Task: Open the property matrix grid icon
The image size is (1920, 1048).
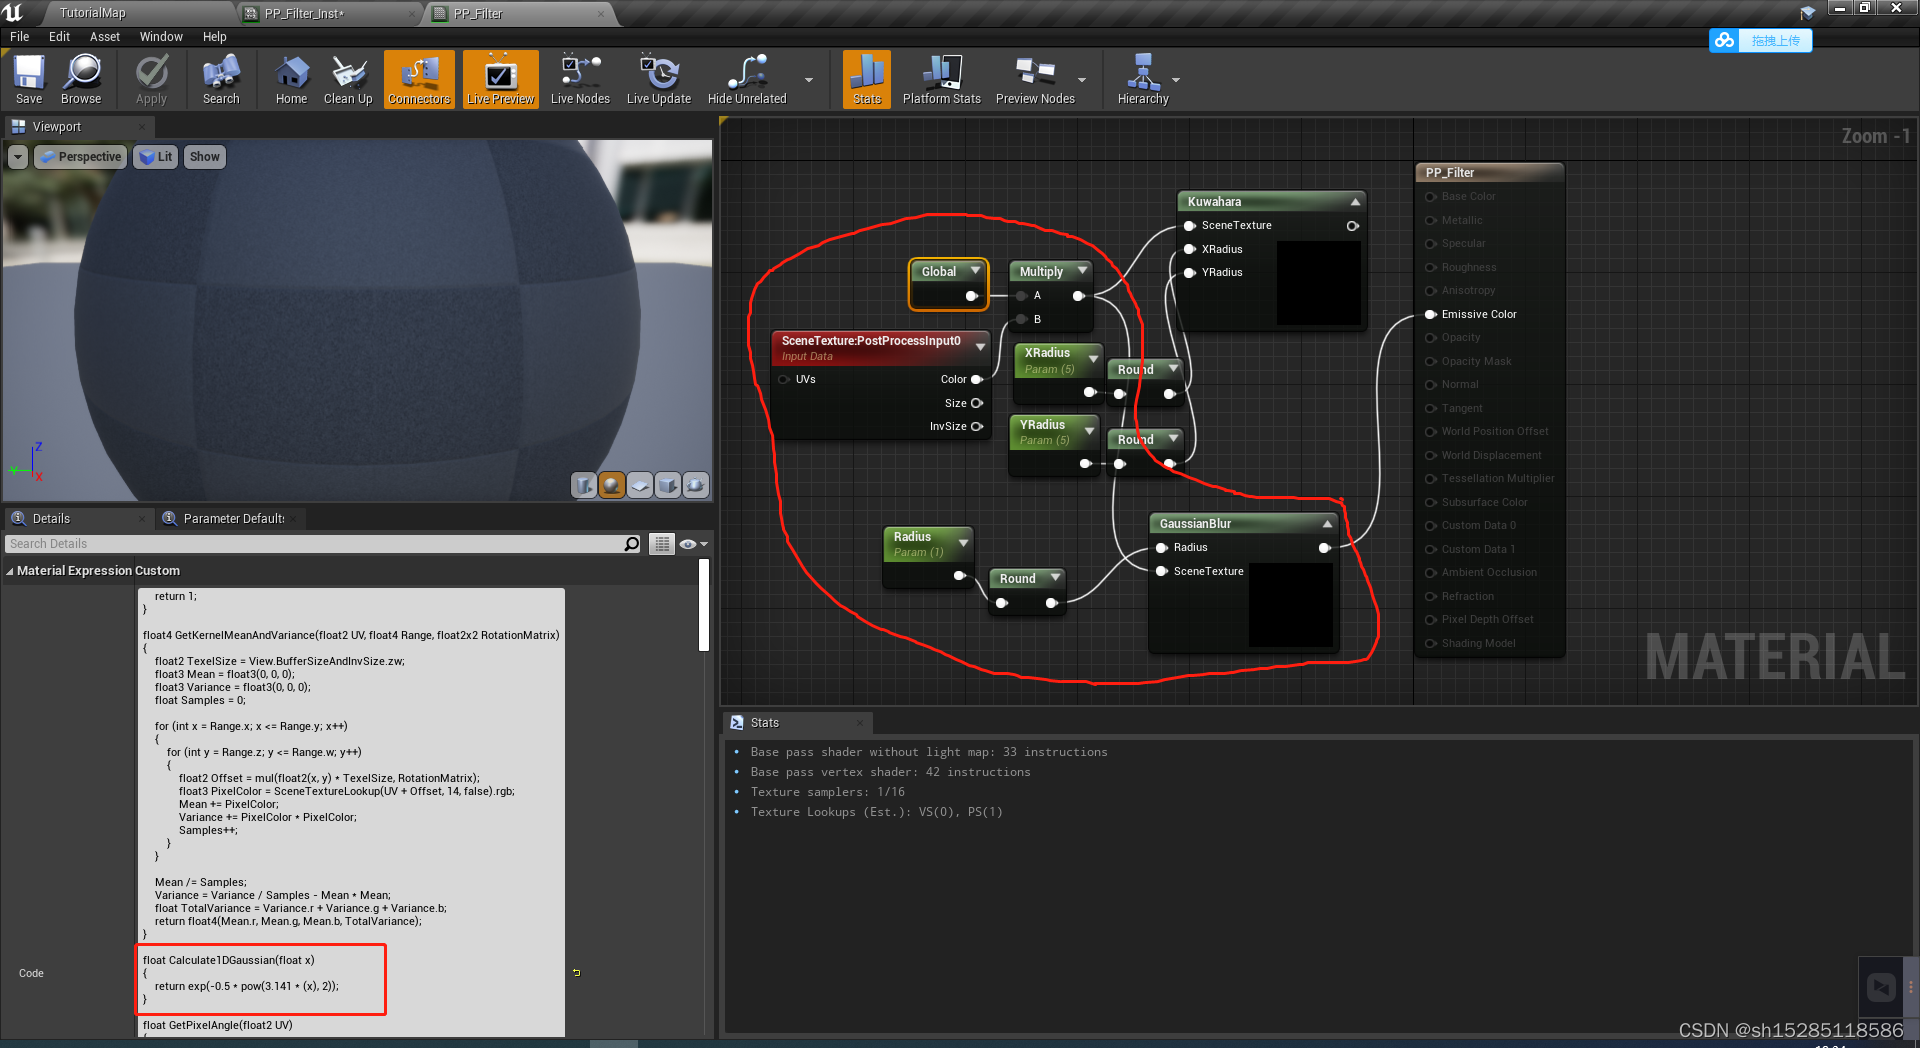Action: (x=662, y=544)
